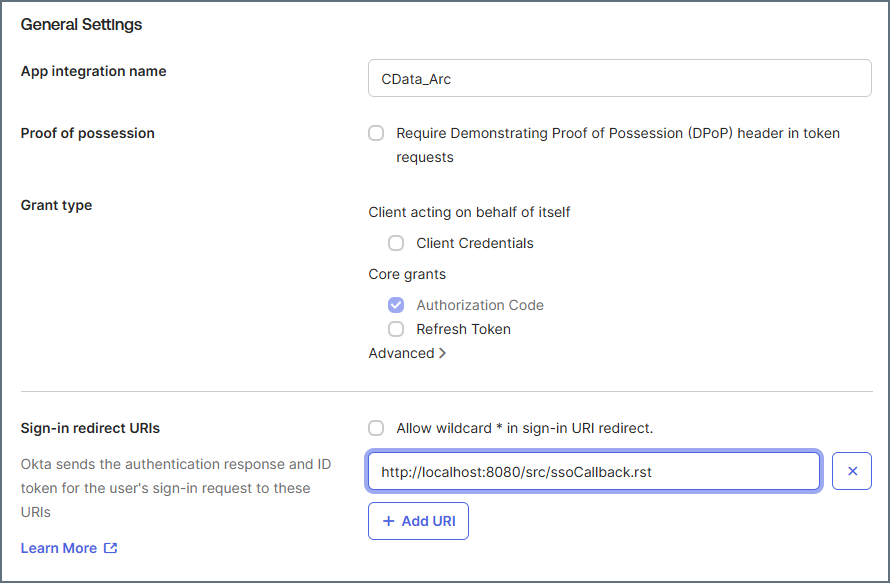Tick the Allow wildcard checkbox

[376, 428]
